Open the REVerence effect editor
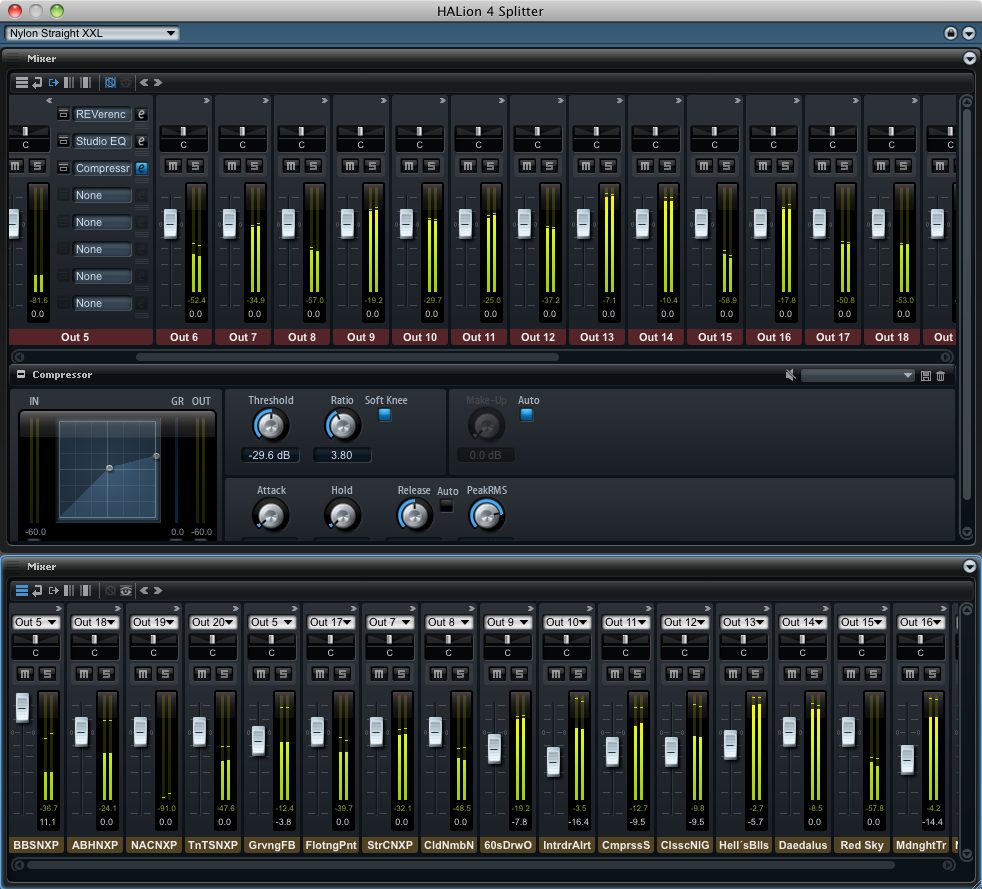Viewport: 982px width, 889px height. (141, 114)
